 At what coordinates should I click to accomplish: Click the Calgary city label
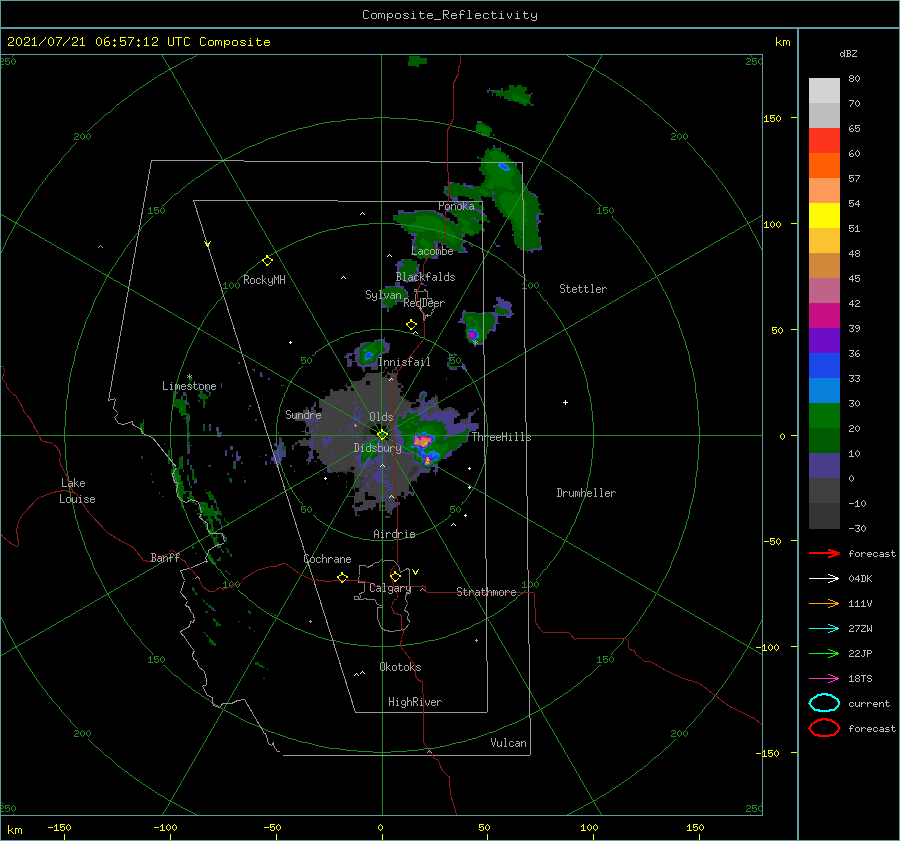[x=390, y=588]
